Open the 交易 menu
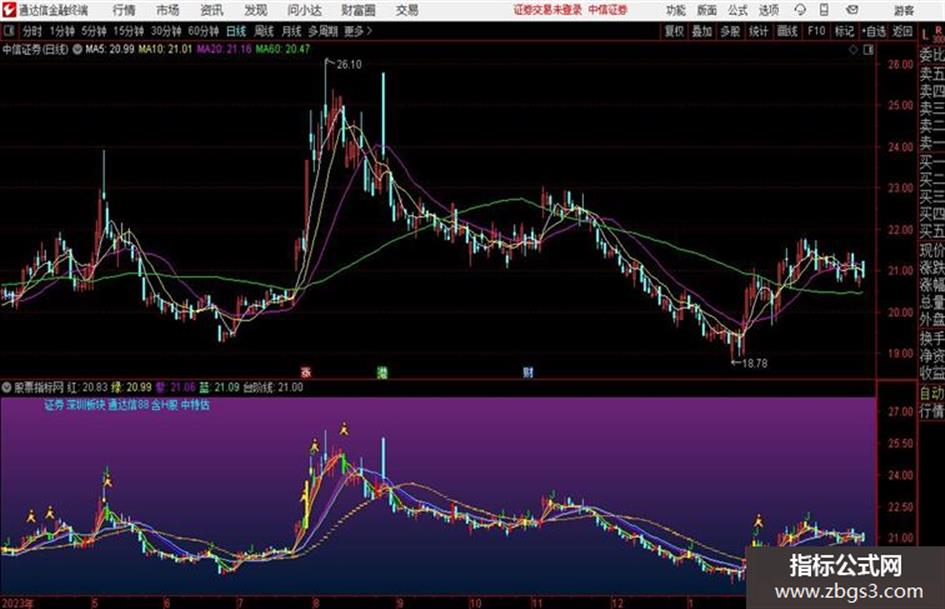The height and width of the screenshot is (609, 945). [x=407, y=10]
